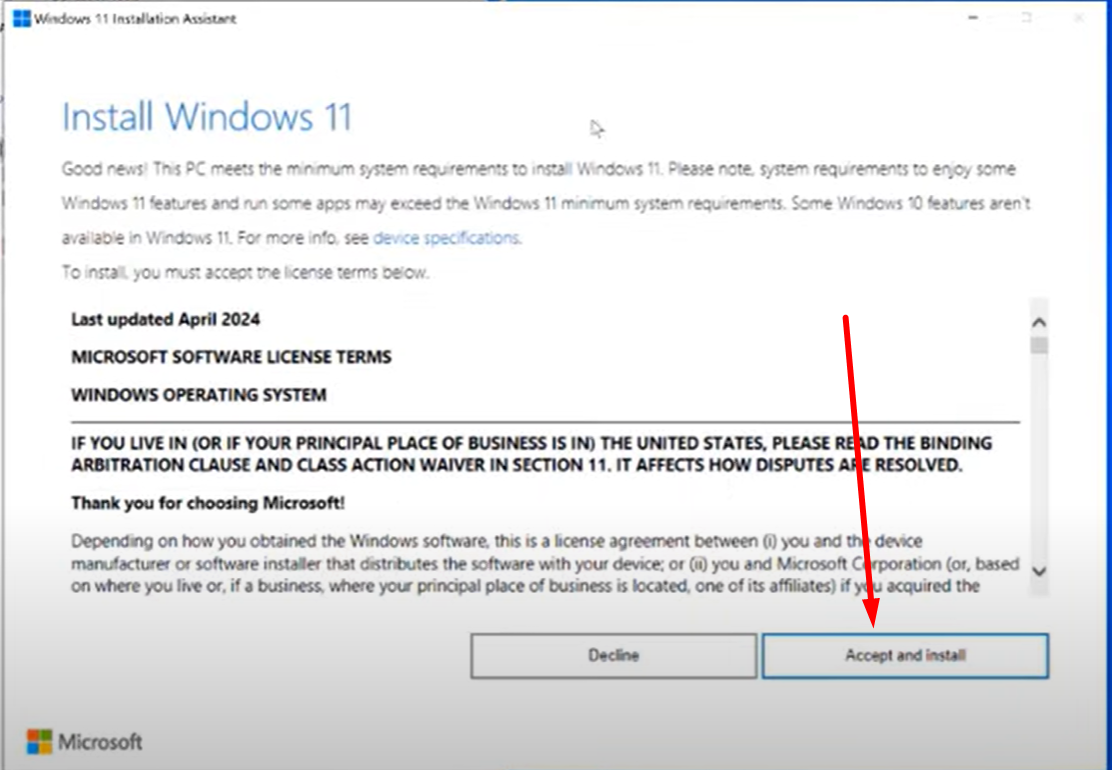Click the Windows logo in title bar
The width and height of the screenshot is (1112, 770).
point(22,18)
